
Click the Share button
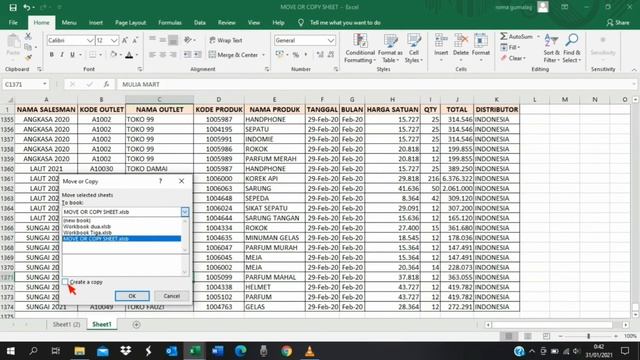(618, 23)
